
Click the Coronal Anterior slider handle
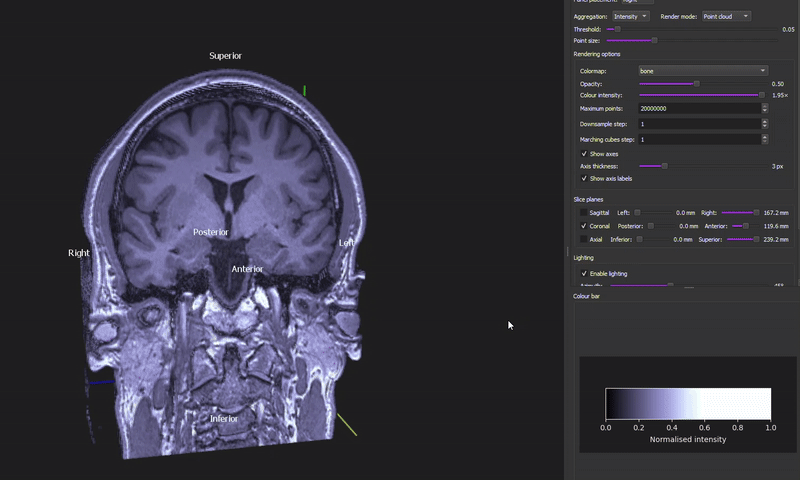(745, 226)
